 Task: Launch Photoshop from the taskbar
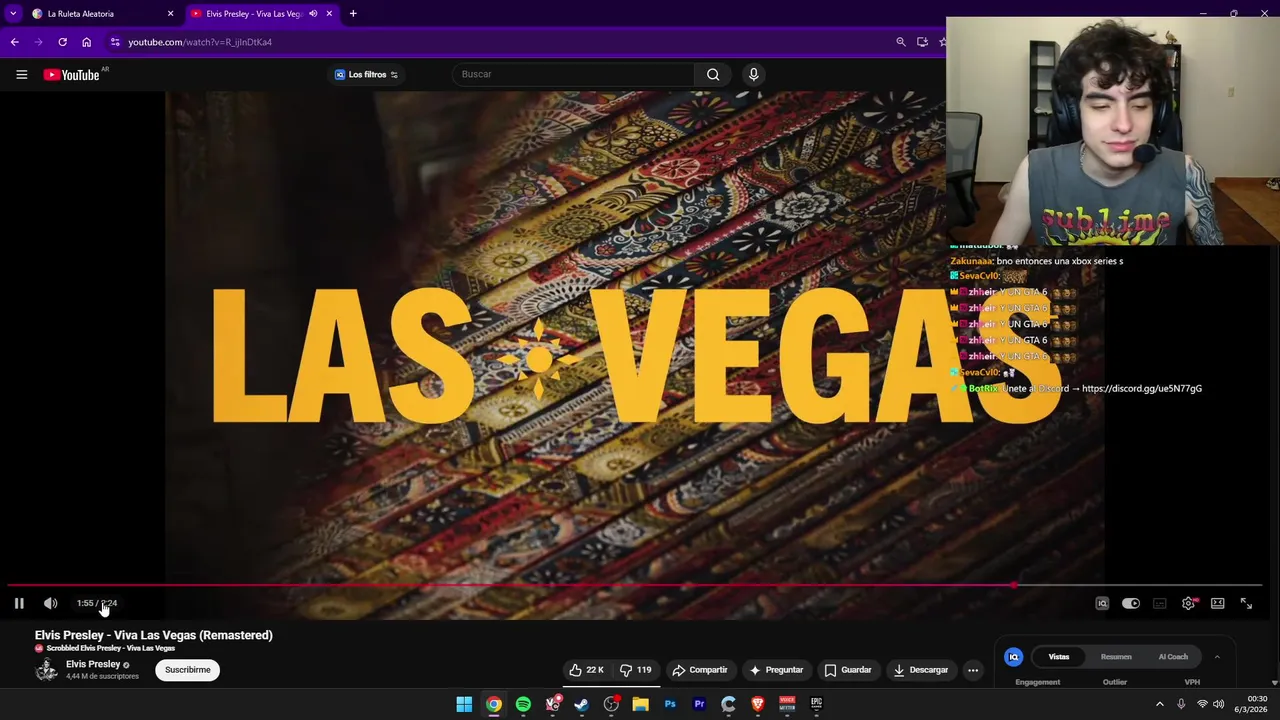pyautogui.click(x=670, y=705)
